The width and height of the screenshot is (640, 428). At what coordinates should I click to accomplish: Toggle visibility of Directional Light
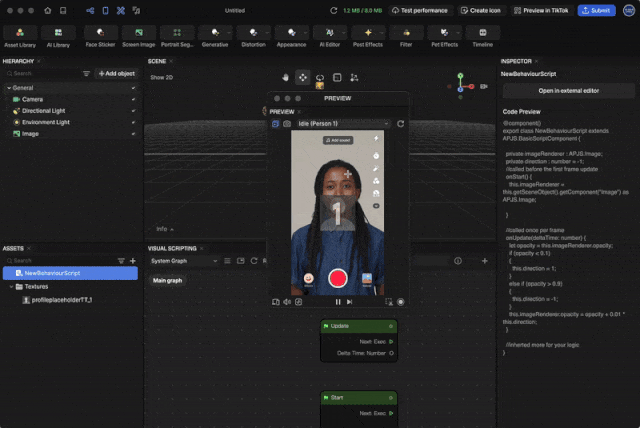(133, 111)
